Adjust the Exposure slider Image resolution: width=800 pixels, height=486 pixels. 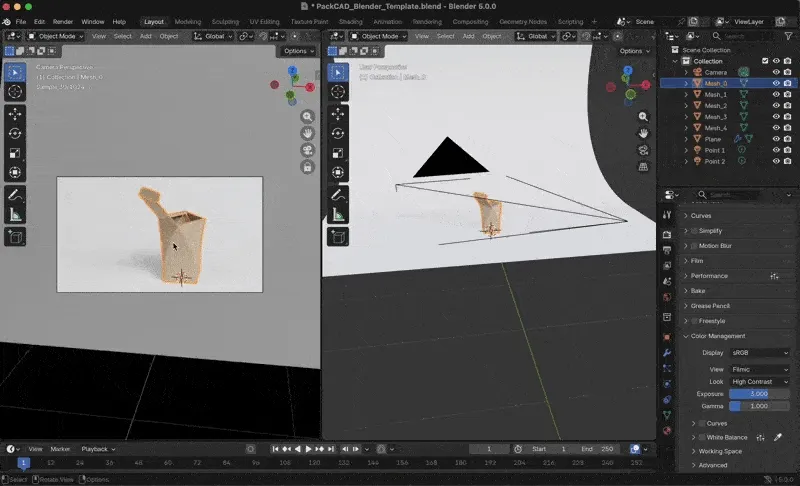pyautogui.click(x=759, y=394)
